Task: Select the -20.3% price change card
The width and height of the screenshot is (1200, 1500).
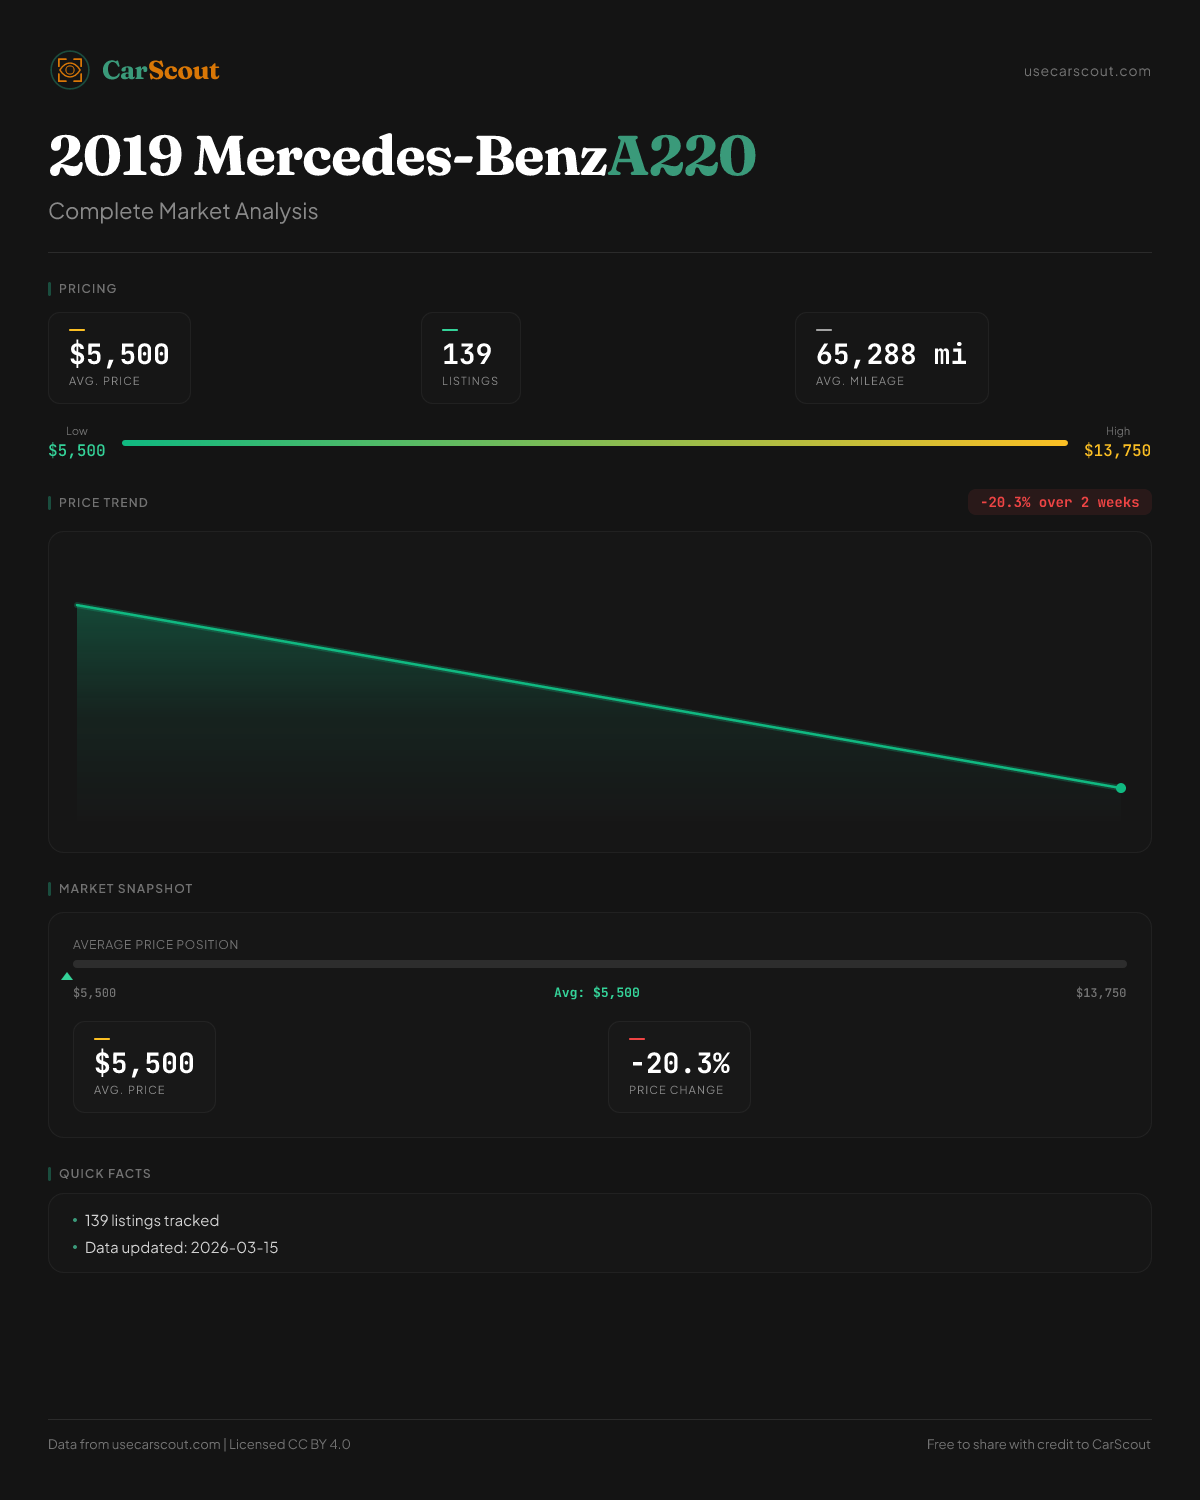Action: coord(679,1067)
